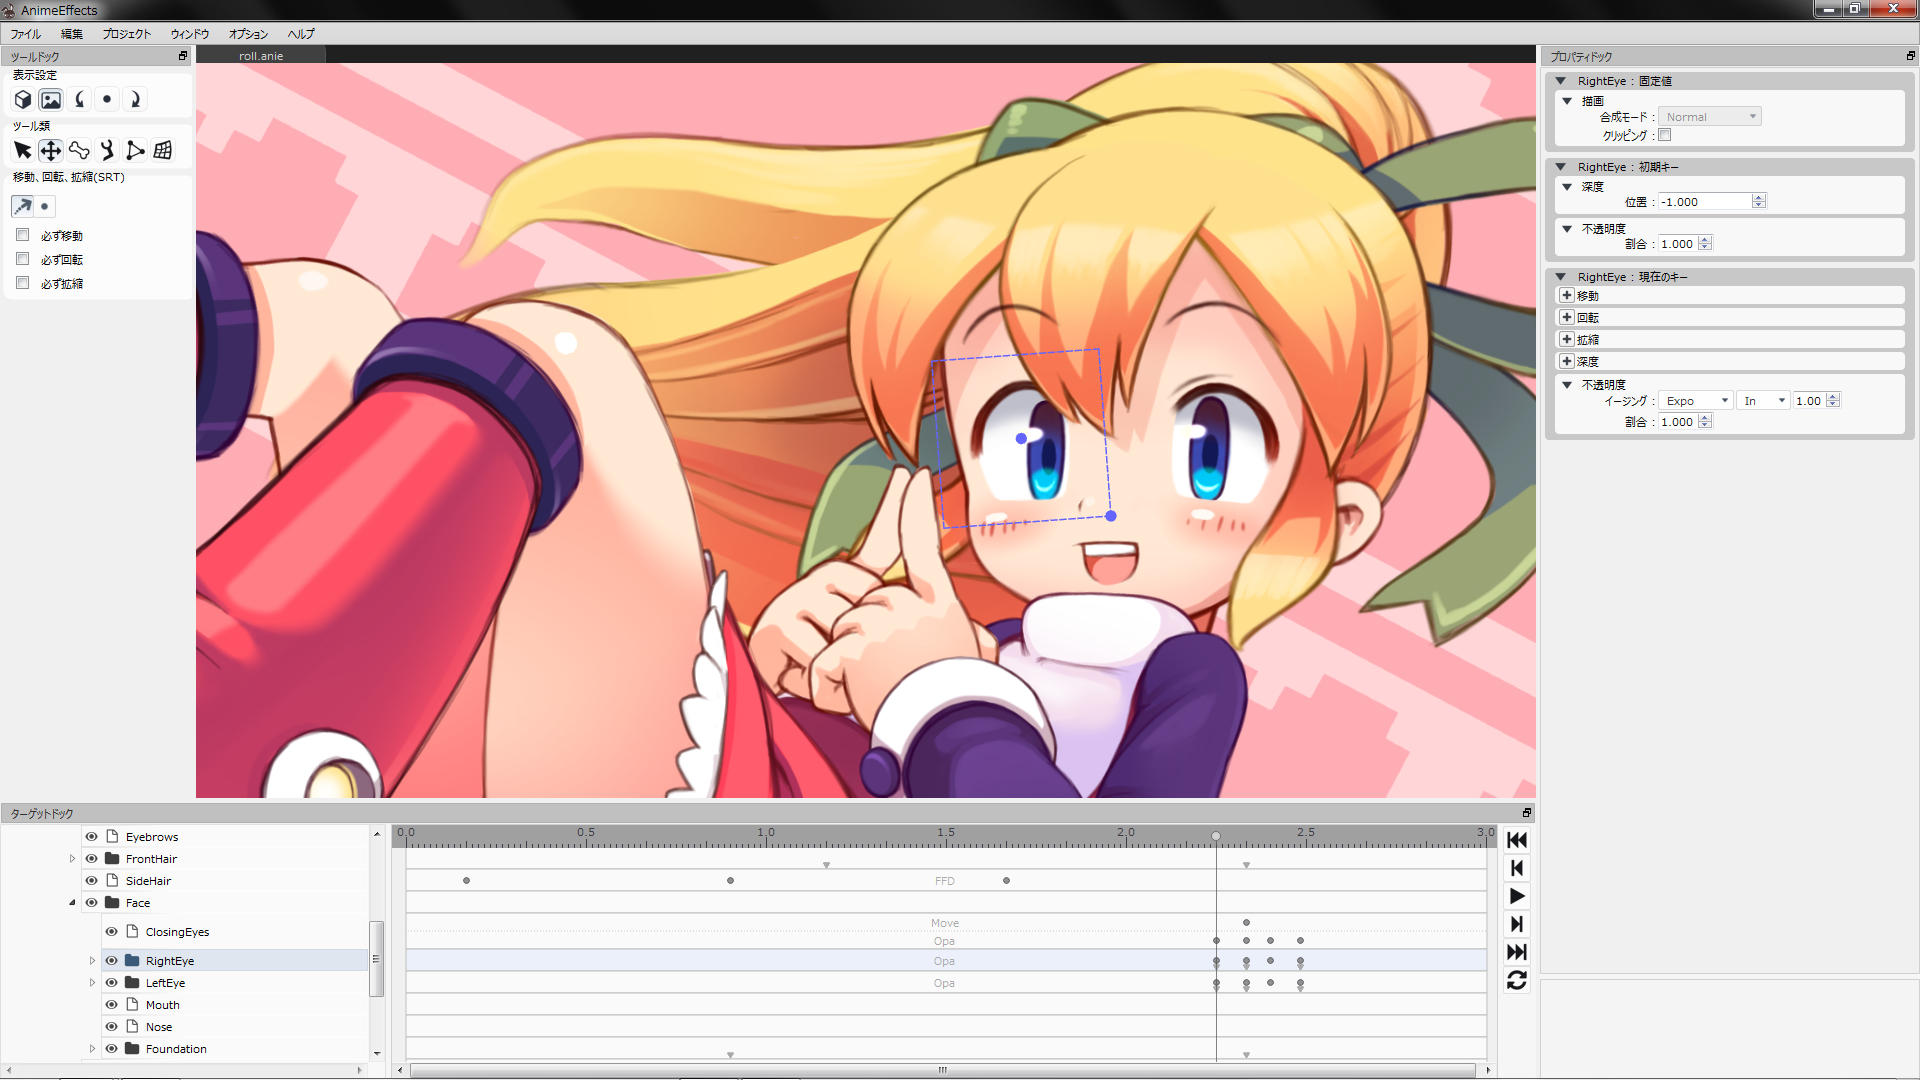Float the tool dock panel
This screenshot has width=1920, height=1080.
click(x=183, y=56)
